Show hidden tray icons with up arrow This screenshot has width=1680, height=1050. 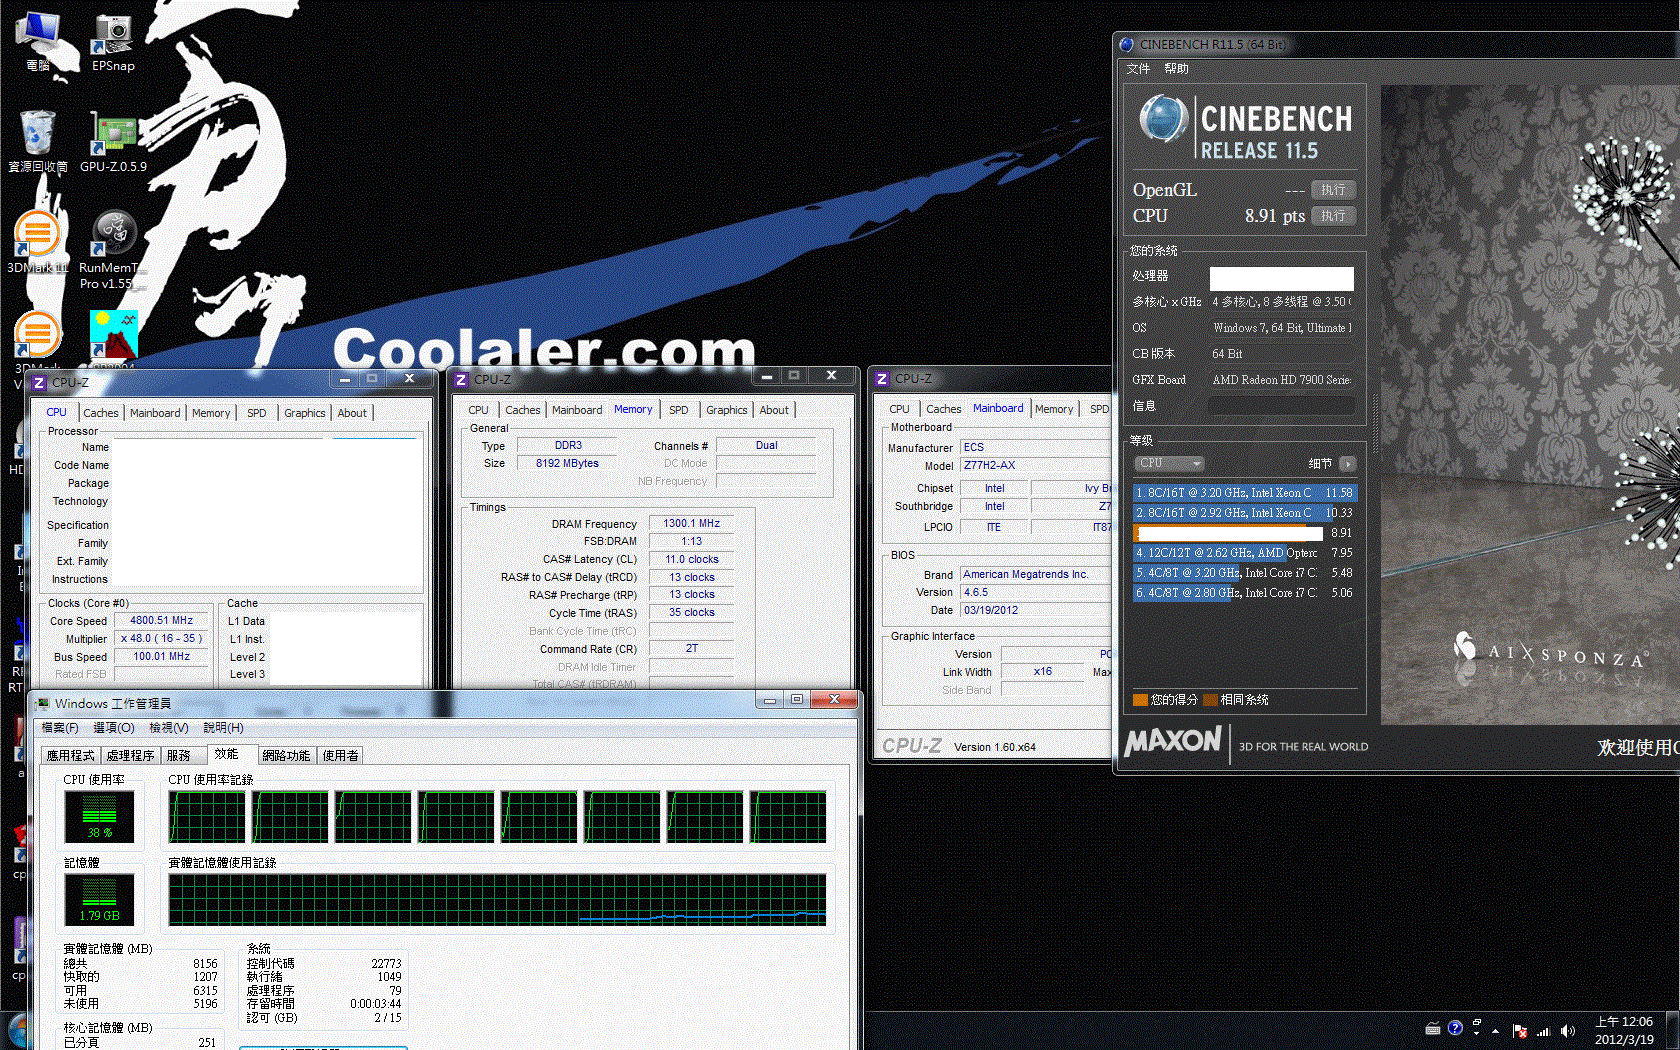click(x=1496, y=1031)
